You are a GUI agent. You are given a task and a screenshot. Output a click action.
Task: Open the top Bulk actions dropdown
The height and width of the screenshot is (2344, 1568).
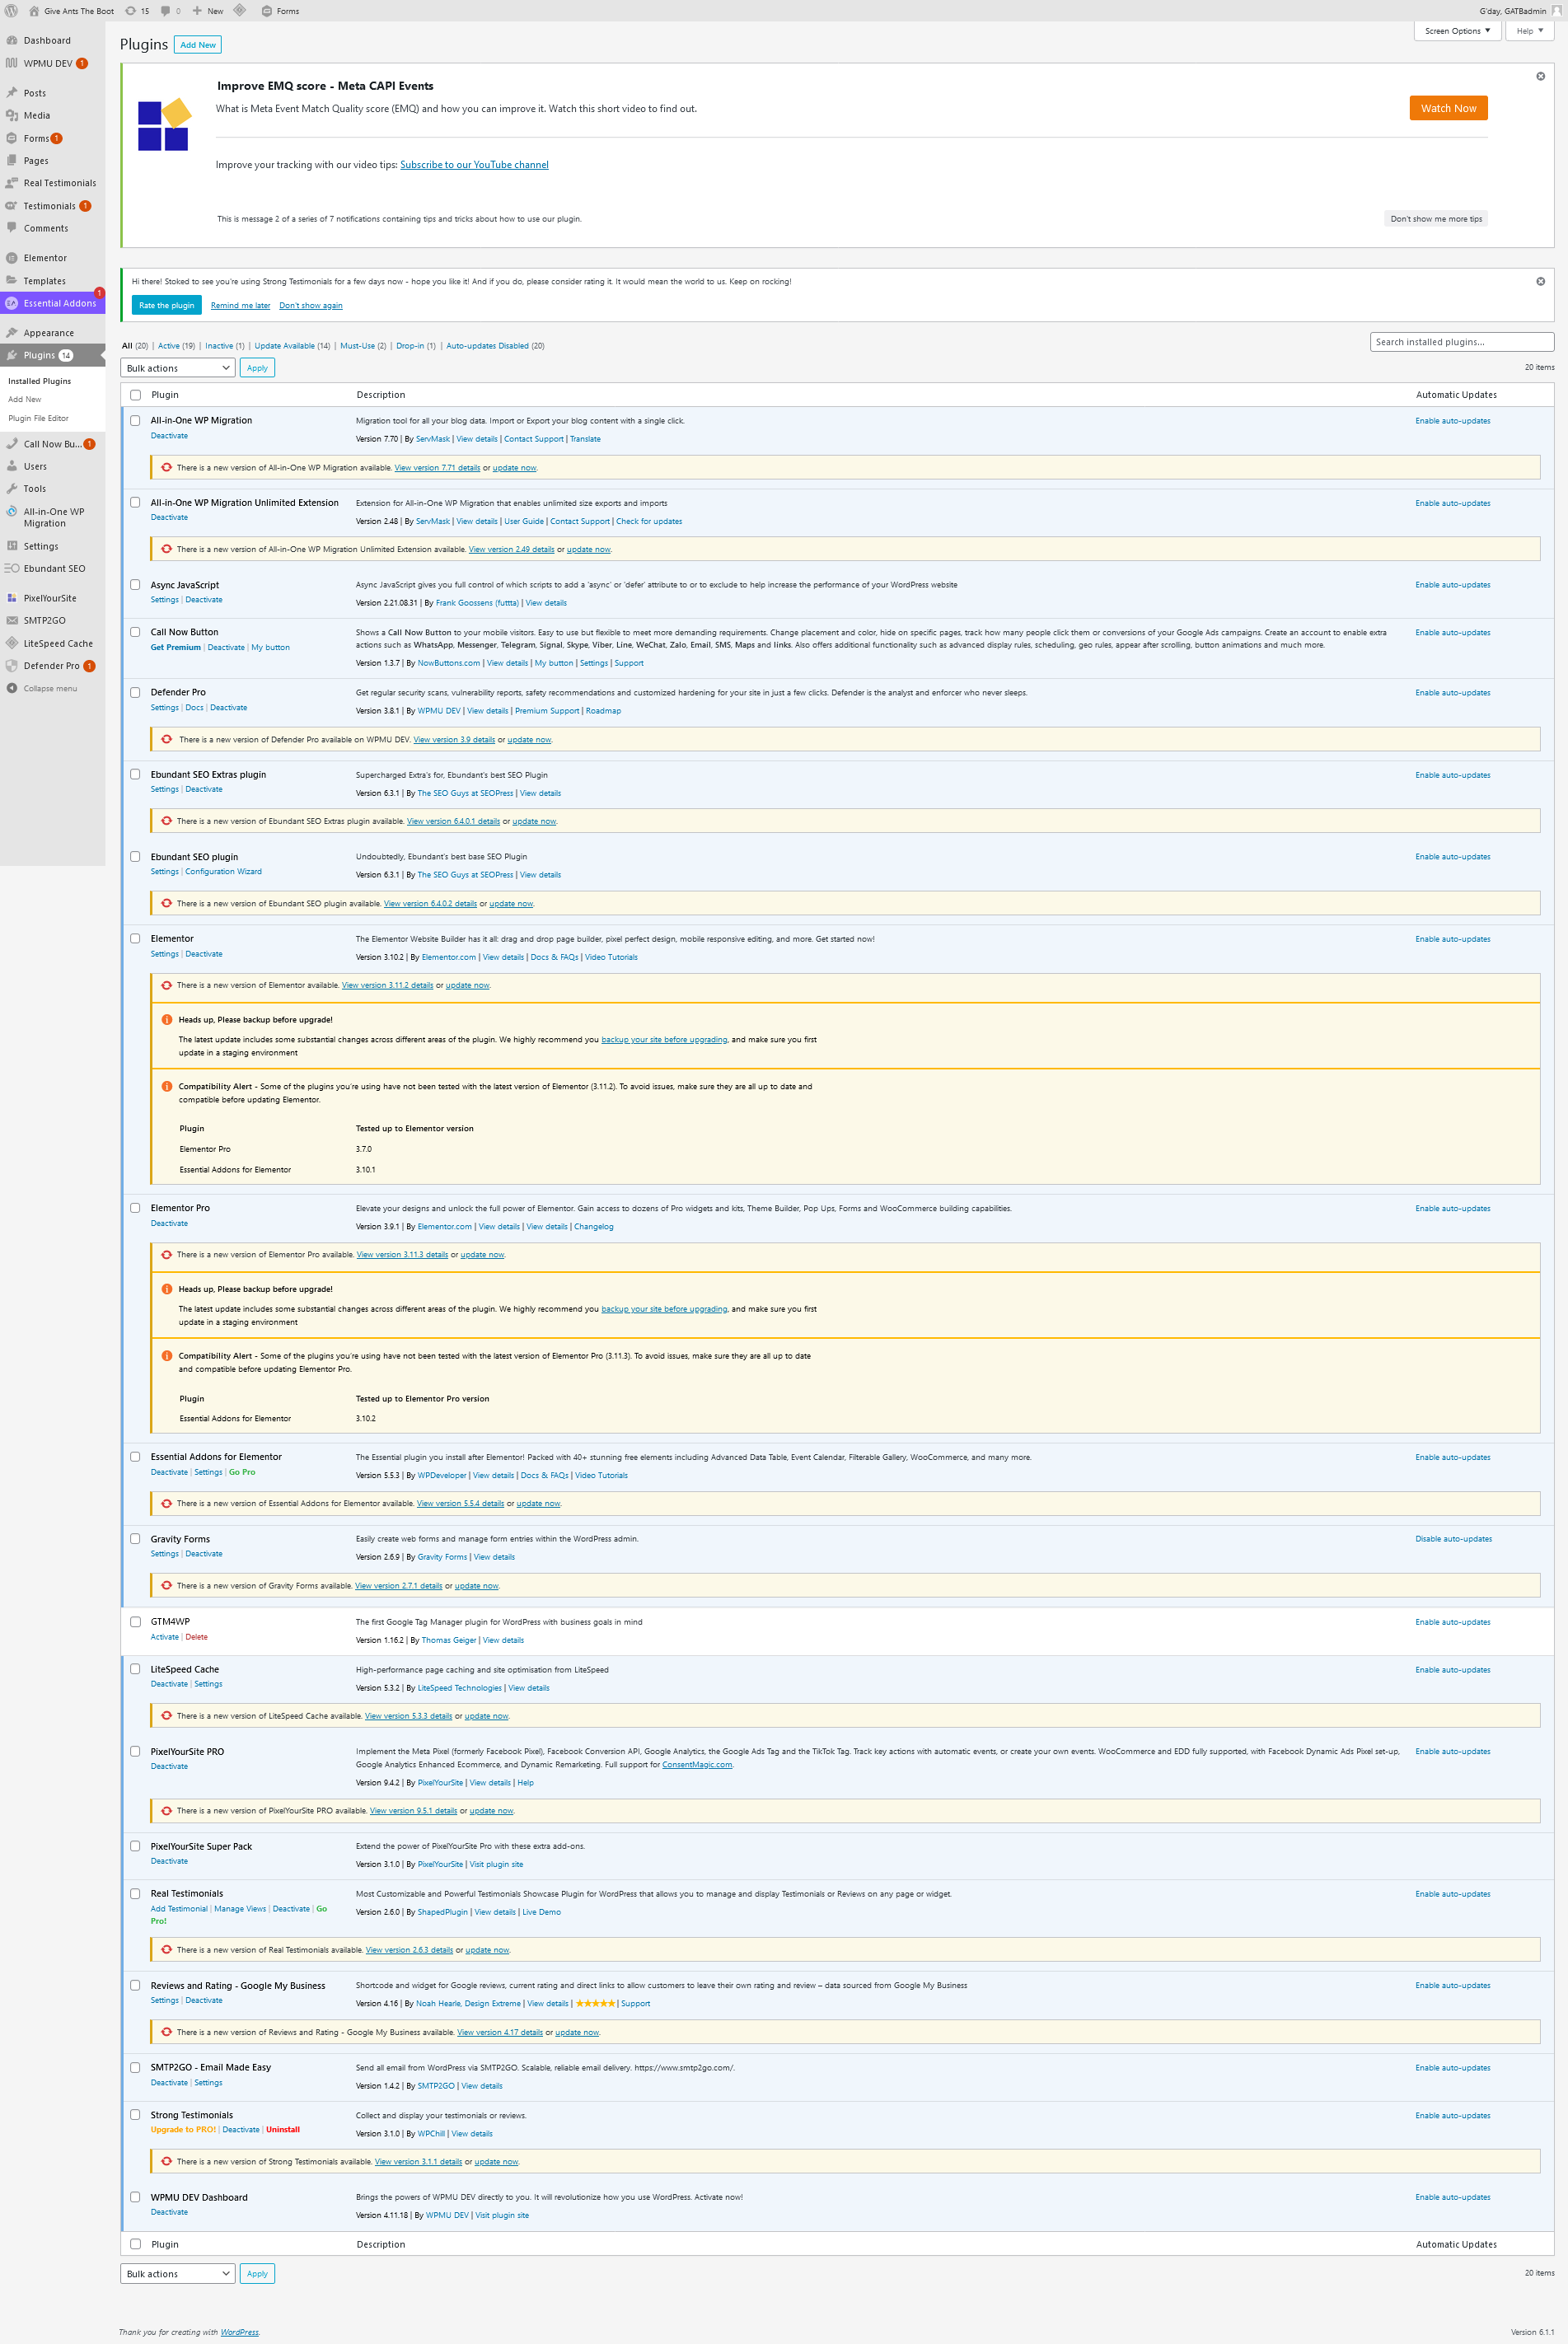point(177,368)
